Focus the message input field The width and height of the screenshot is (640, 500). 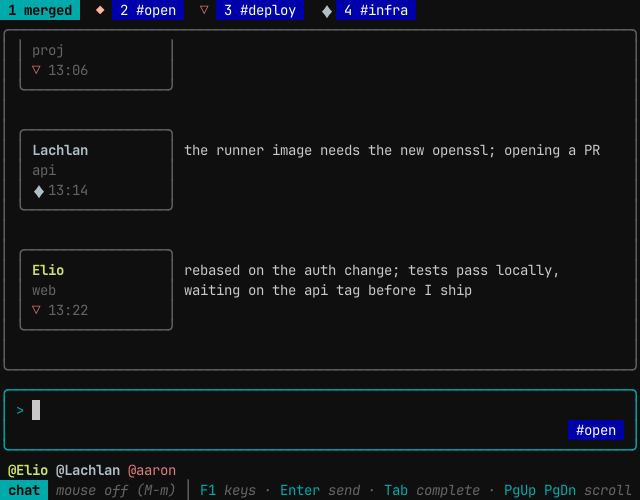(x=320, y=420)
